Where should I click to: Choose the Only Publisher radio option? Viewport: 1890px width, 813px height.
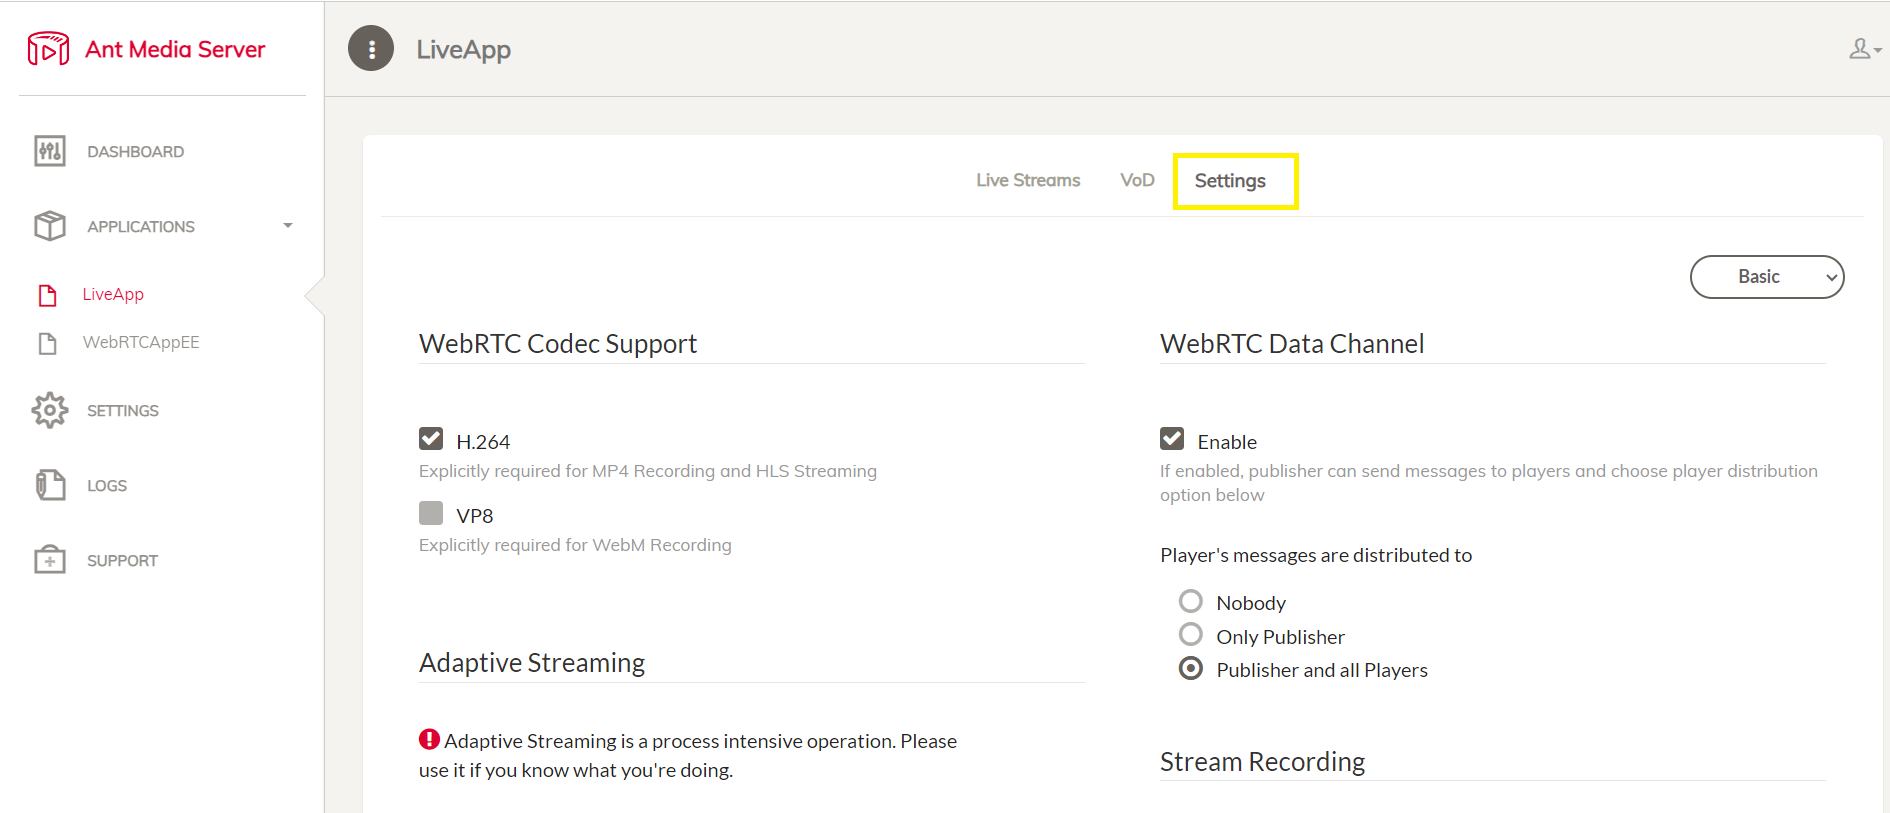click(1191, 634)
